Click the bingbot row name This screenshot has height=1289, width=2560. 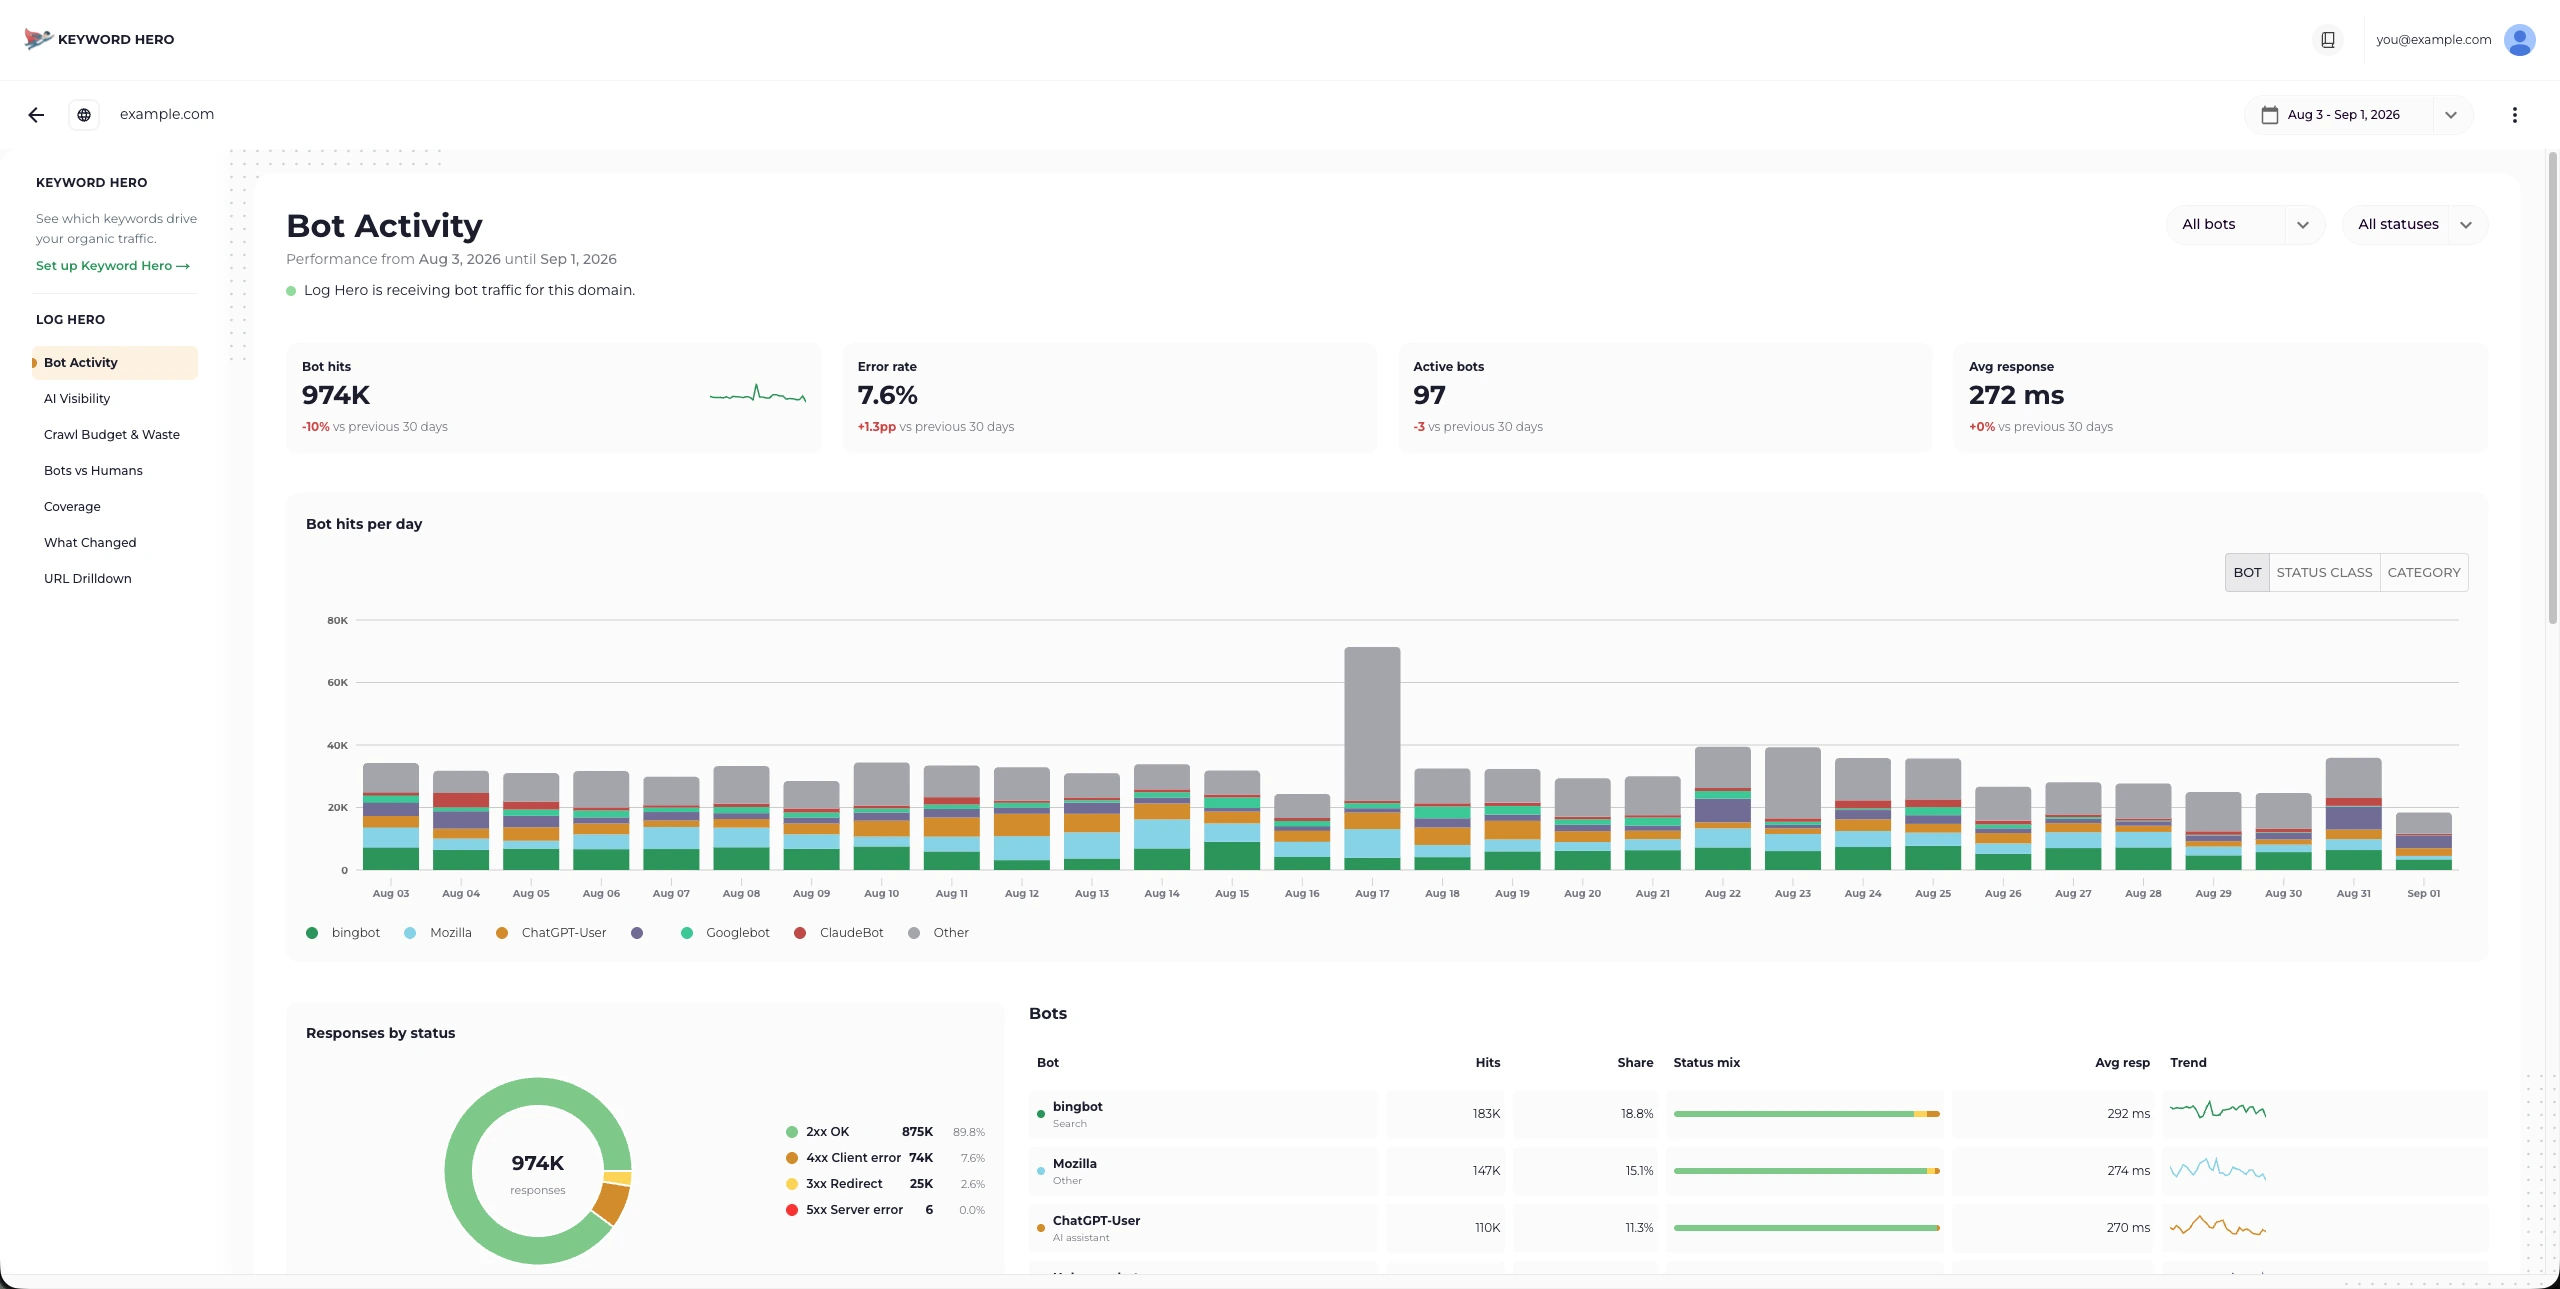click(1077, 1107)
